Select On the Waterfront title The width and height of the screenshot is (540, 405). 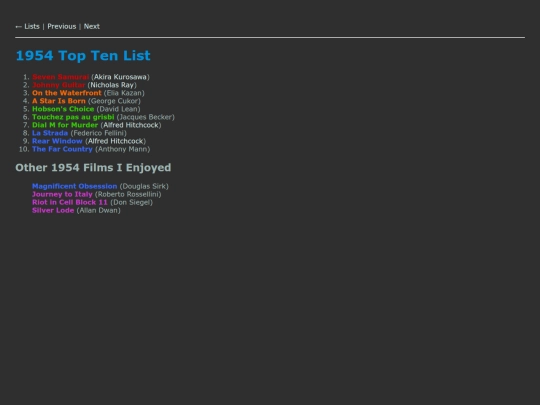click(67, 93)
